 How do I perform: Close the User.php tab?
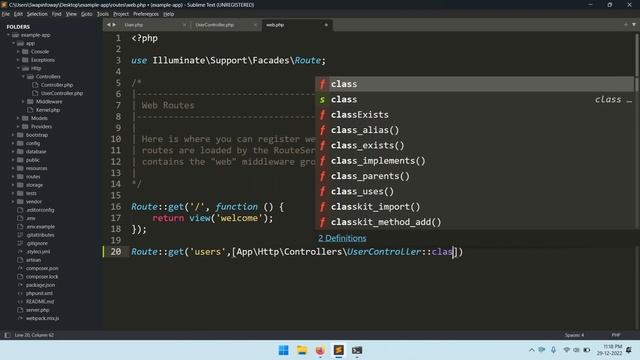184,25
